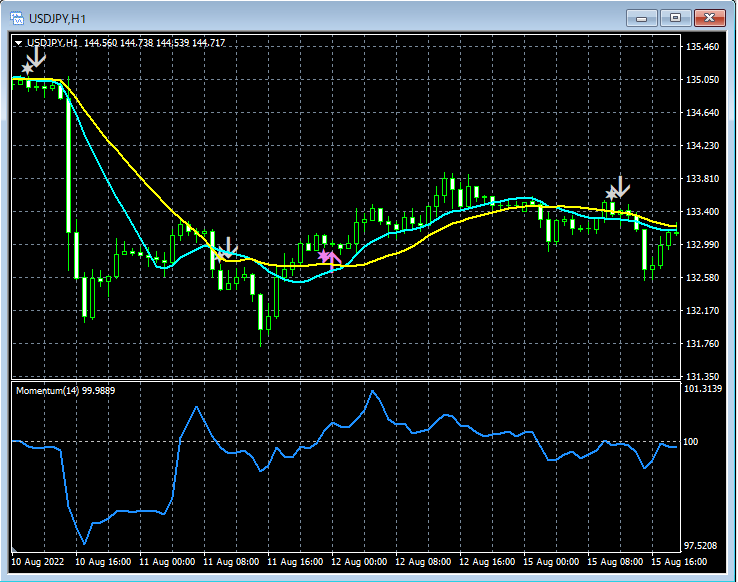Click the 10 Aug 2022 time axis label
This screenshot has width=738, height=582.
point(38,562)
